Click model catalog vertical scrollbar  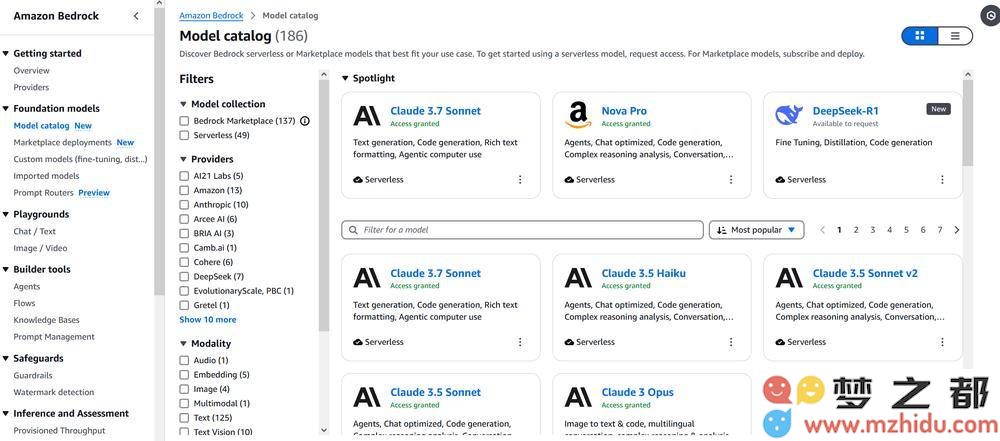[968, 121]
